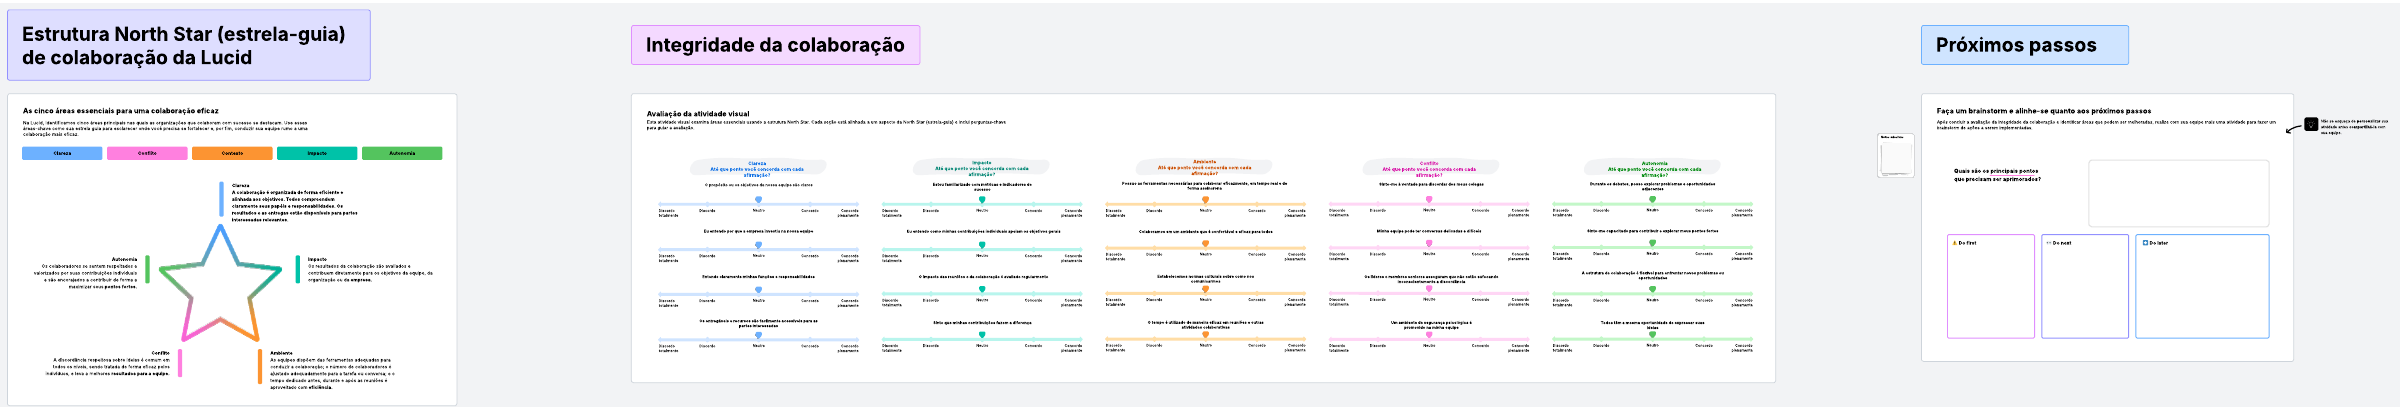Click the Do next container box
The width and height of the screenshot is (2400, 410).
2085,290
